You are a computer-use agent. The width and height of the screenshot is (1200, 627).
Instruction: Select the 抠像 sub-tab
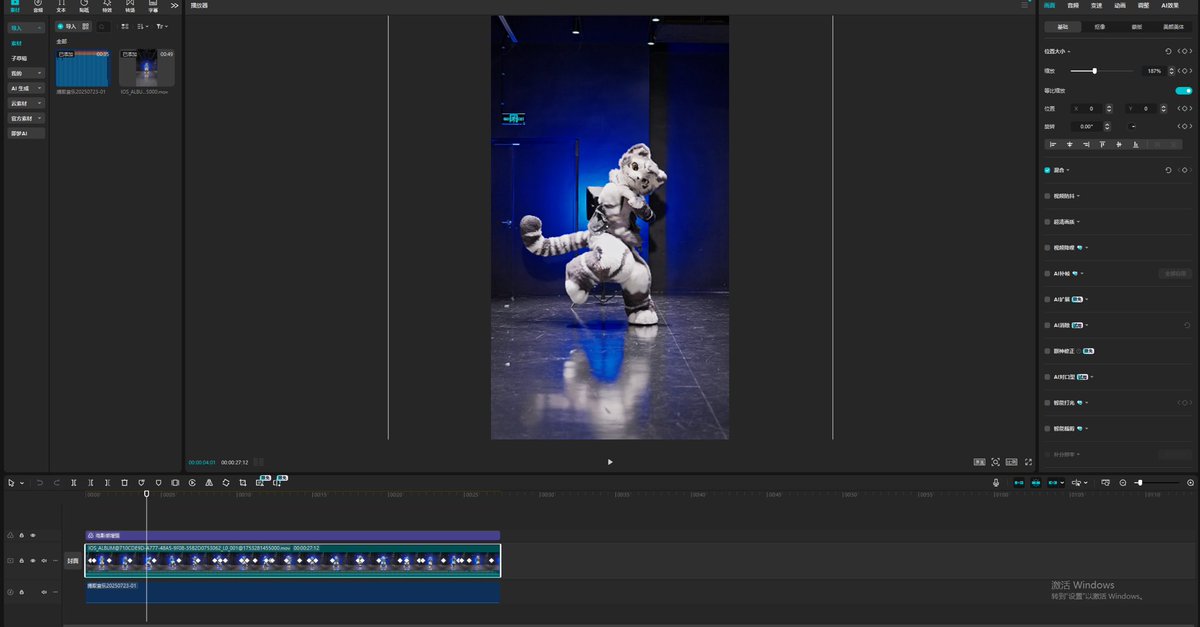(1099, 27)
